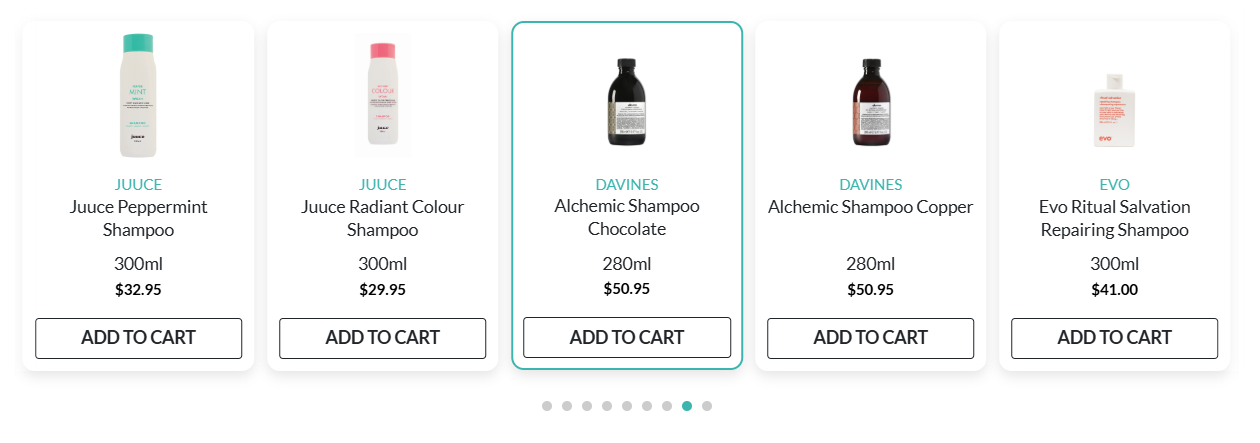Add Alchemic Shampoo Copper to cart

870,338
